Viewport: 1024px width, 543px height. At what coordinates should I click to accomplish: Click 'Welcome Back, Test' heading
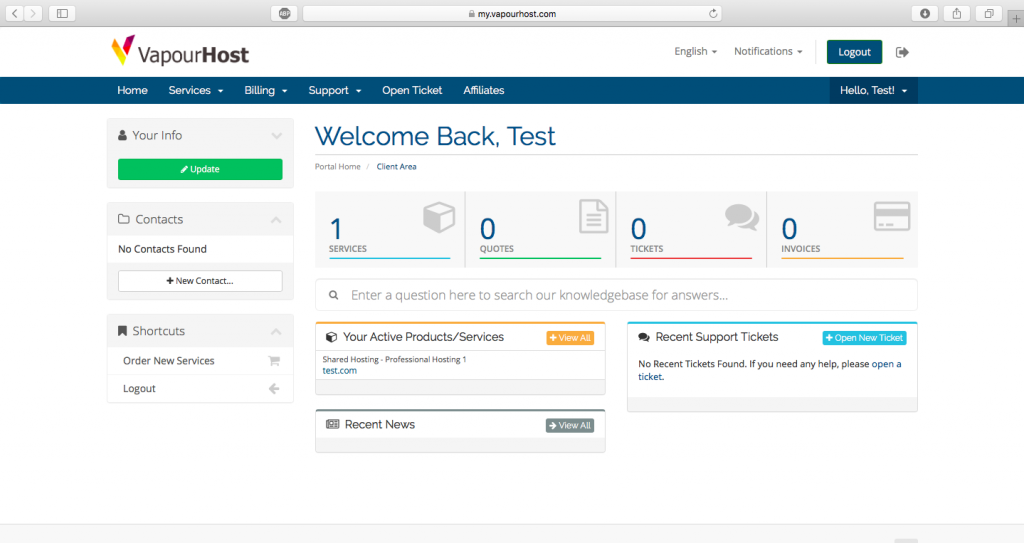click(436, 136)
